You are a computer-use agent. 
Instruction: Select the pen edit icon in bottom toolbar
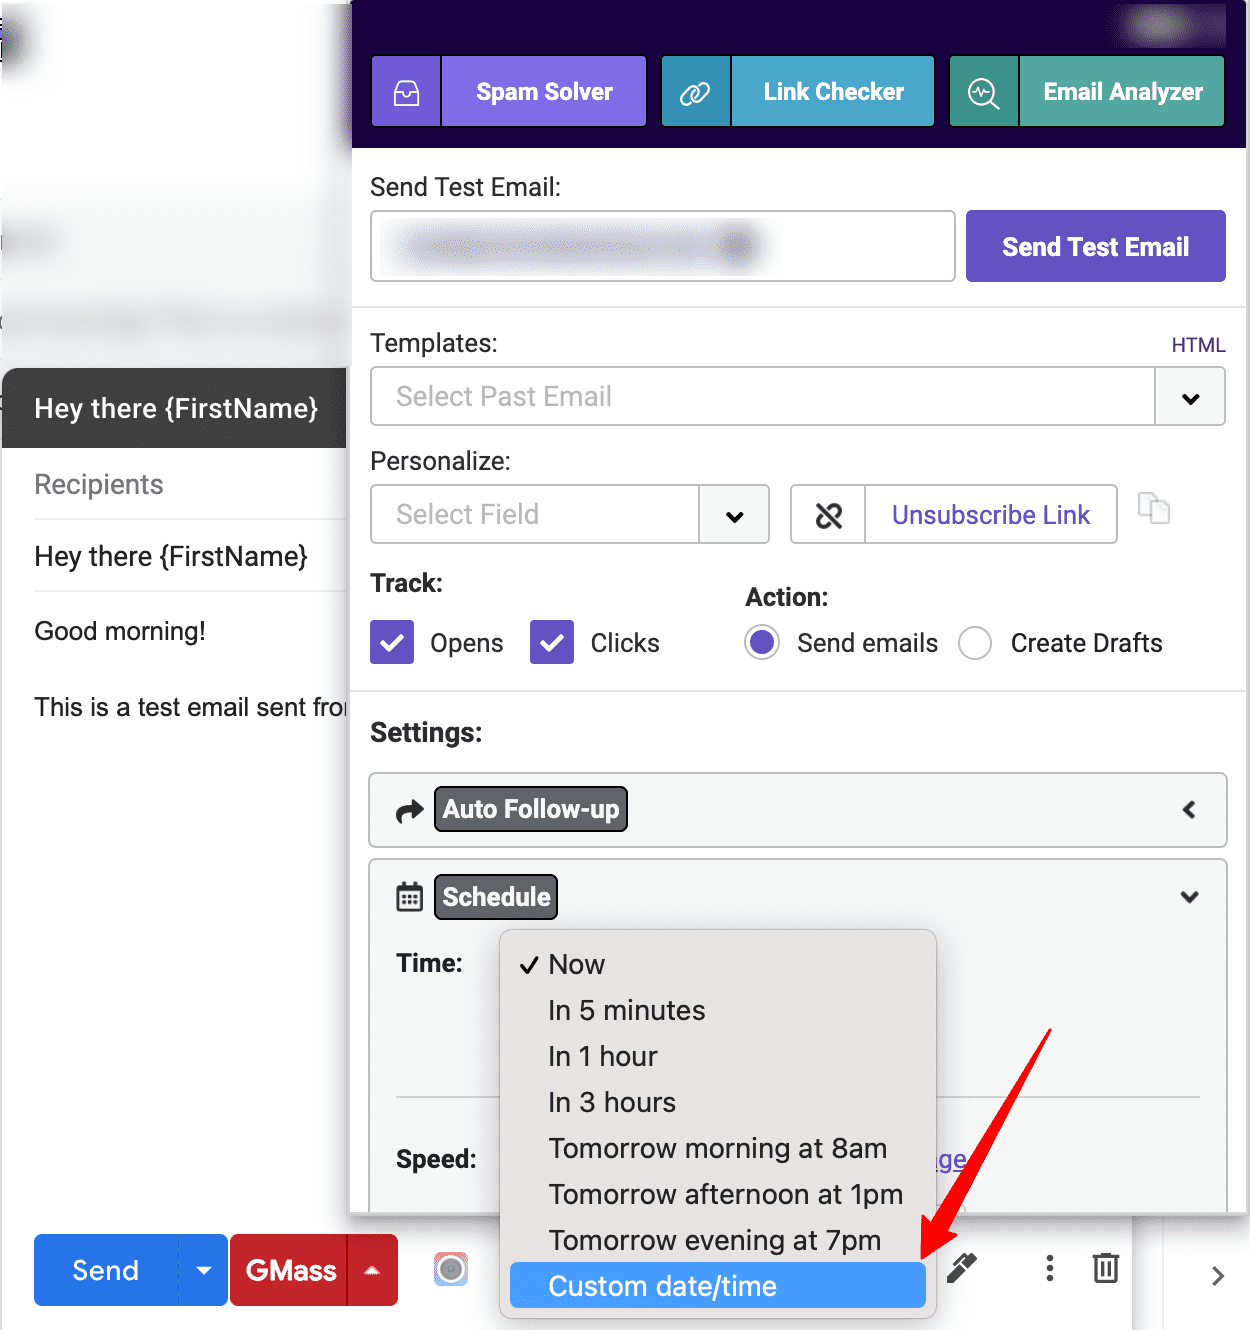pos(961,1268)
